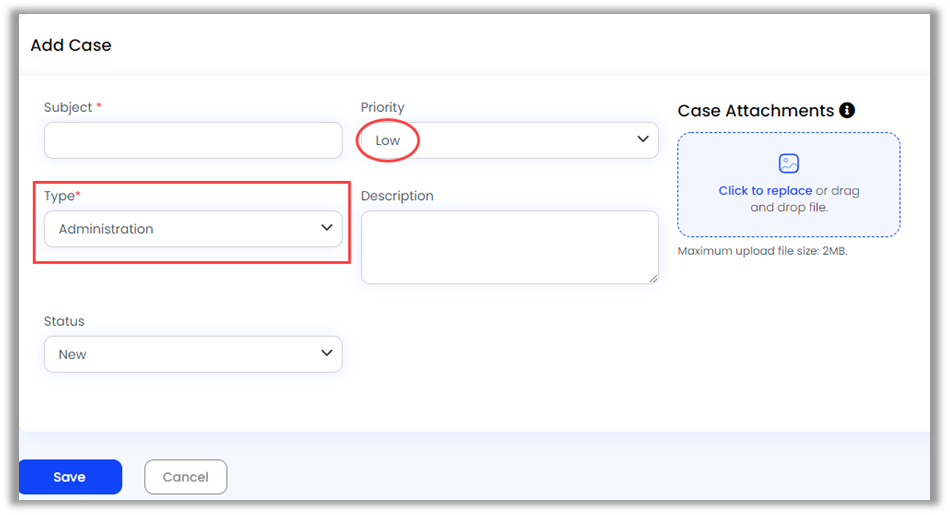
Task: Grab the Description textarea resize handle
Action: tap(654, 279)
